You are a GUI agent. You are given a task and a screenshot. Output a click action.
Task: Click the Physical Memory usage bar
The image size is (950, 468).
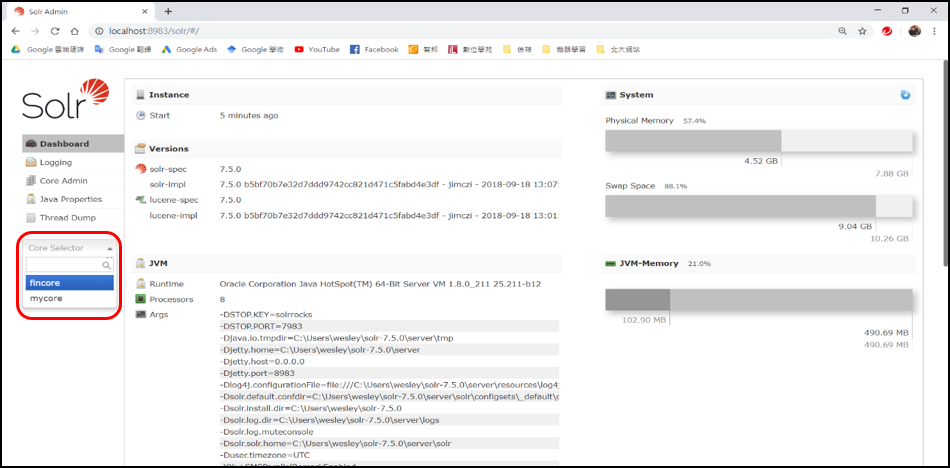(x=759, y=141)
